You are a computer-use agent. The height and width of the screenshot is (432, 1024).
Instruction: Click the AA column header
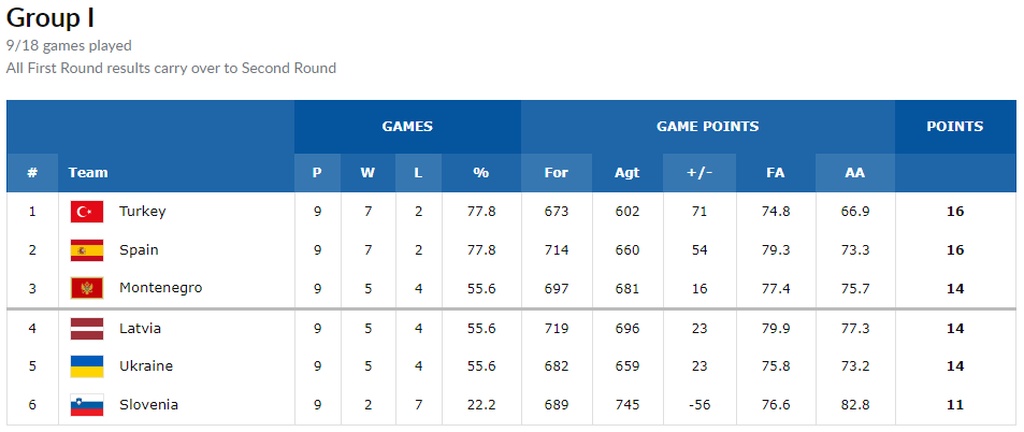pyautogui.click(x=854, y=173)
